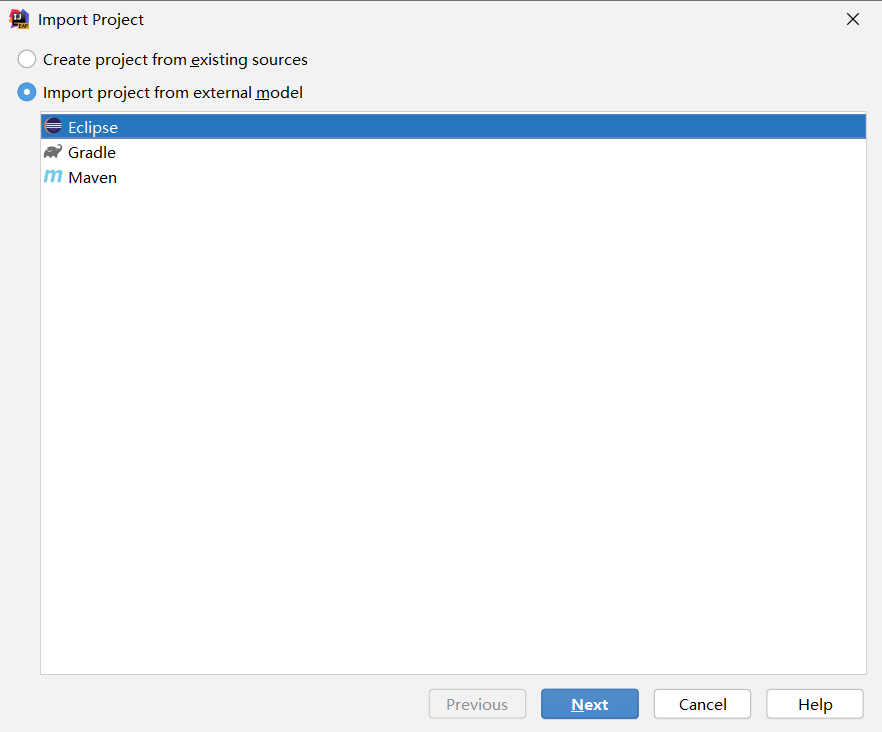
Task: Click the 'Import Project' window title text
Action: [91, 20]
